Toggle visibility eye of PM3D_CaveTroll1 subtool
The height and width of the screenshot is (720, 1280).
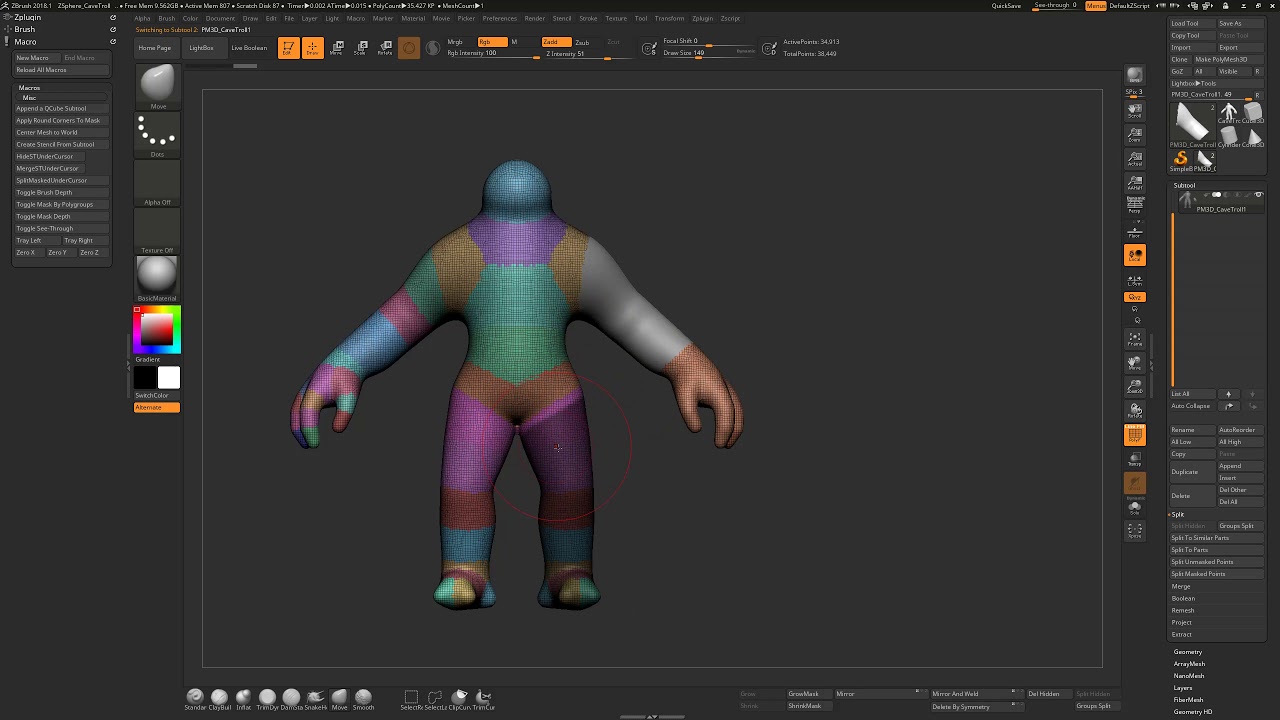1258,195
